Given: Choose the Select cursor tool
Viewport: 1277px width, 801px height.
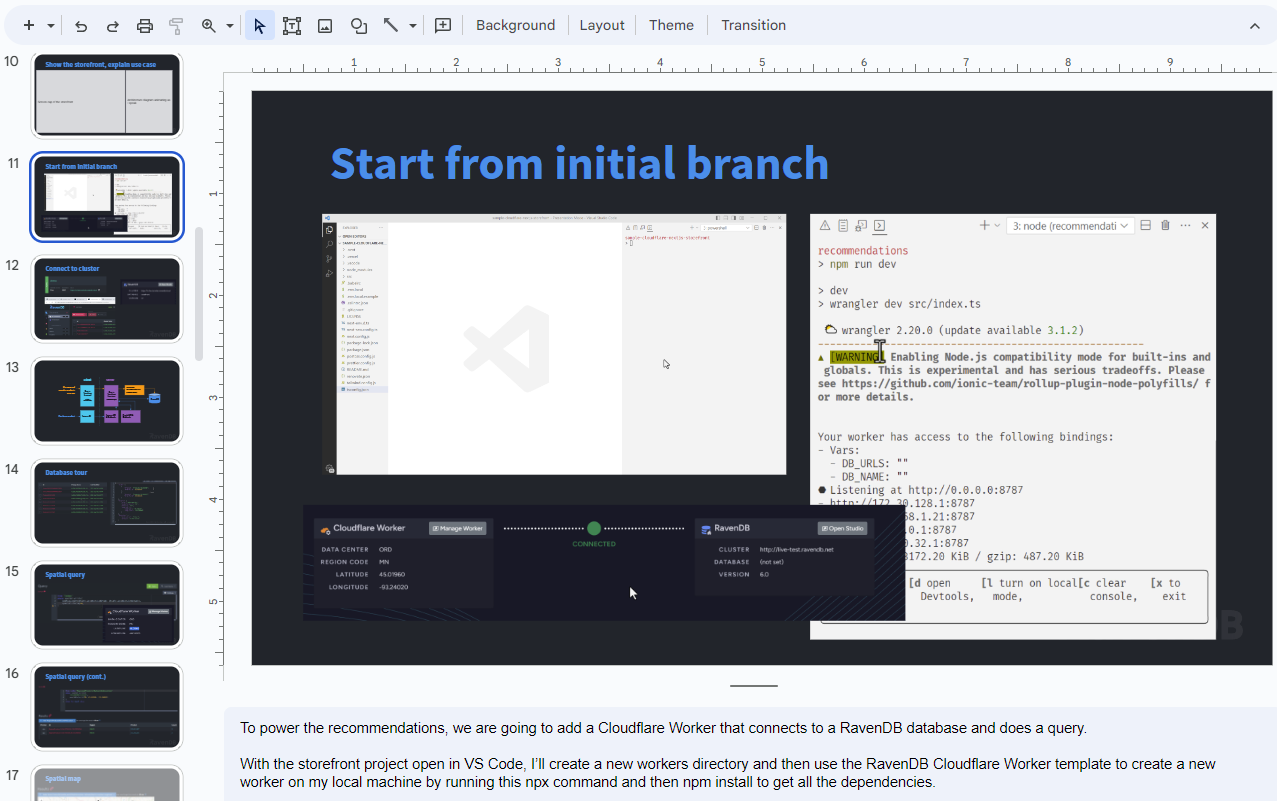Looking at the screenshot, I should [260, 25].
